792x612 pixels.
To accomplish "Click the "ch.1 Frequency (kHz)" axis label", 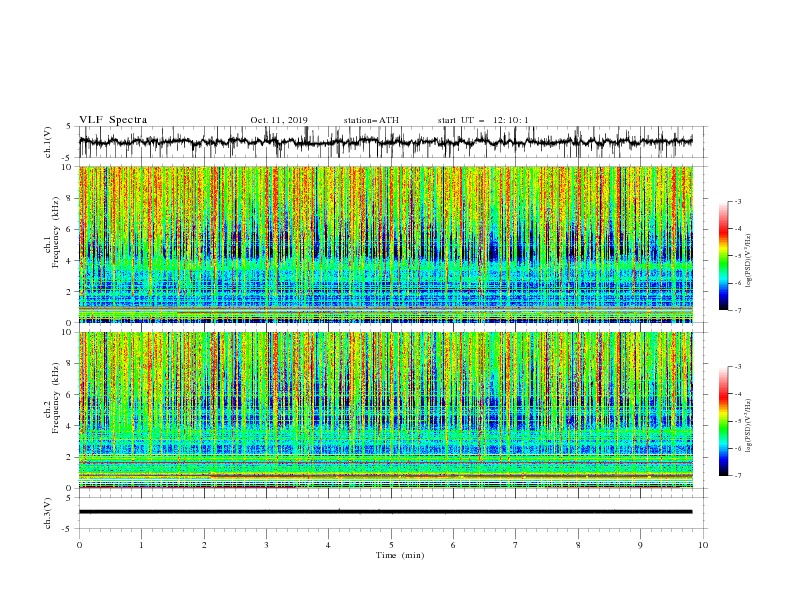I will point(52,231).
